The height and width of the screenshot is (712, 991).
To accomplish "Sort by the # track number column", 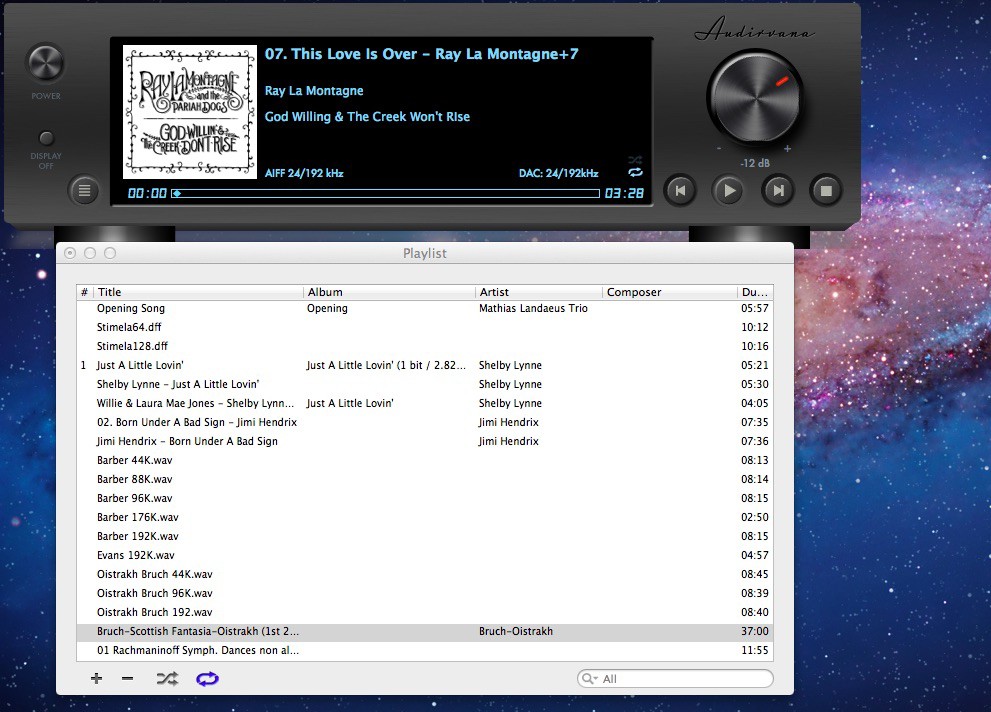I will (85, 292).
